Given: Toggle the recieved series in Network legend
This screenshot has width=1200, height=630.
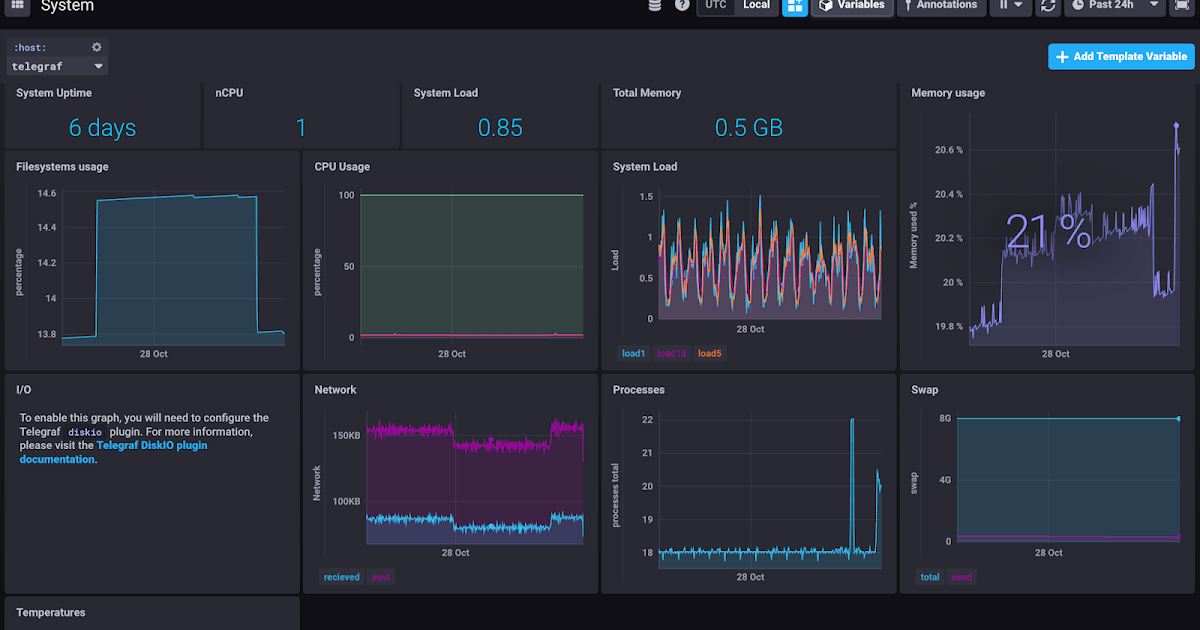Looking at the screenshot, I should click(x=341, y=576).
